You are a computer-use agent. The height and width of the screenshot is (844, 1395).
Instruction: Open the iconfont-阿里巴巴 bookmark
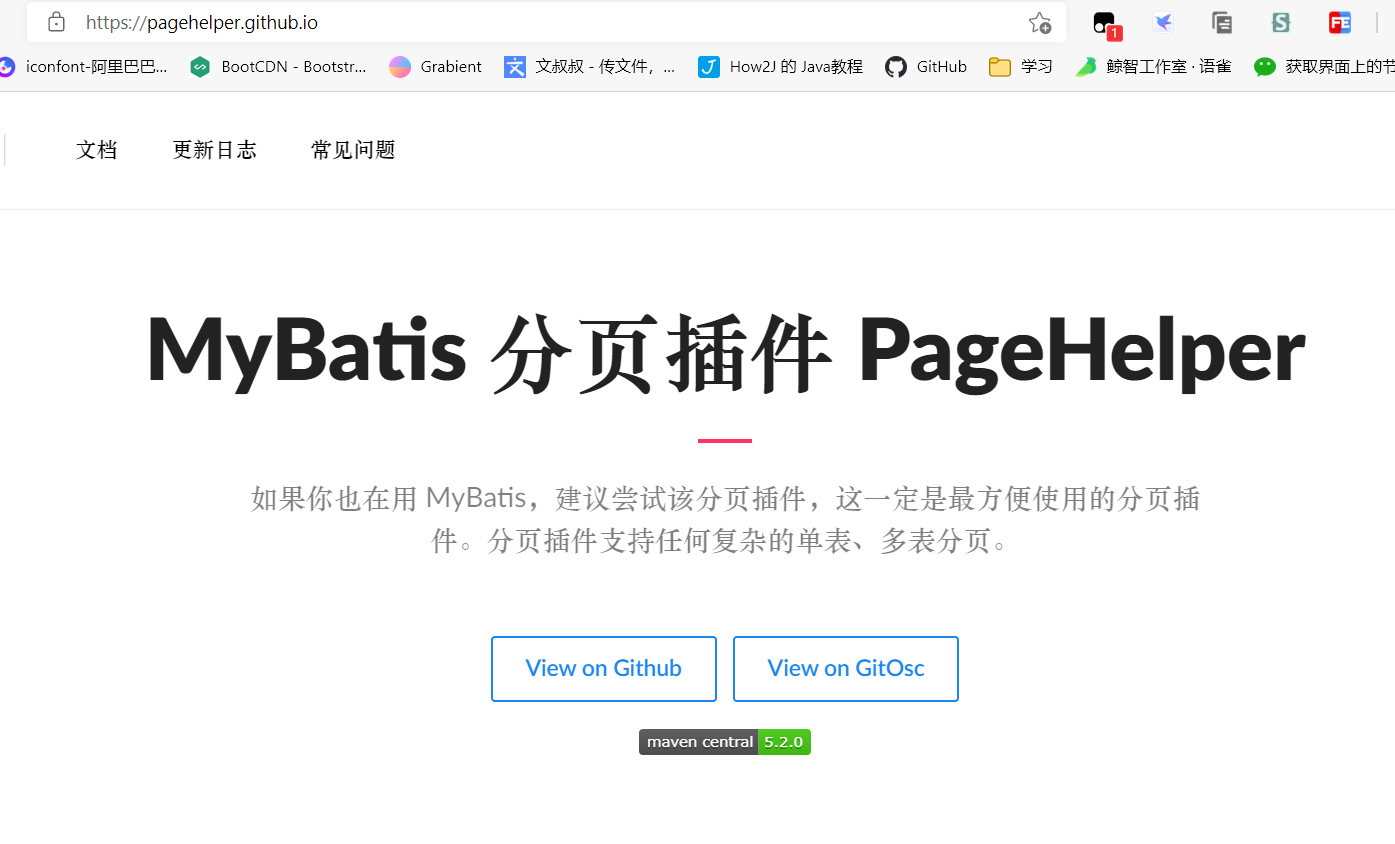click(x=84, y=67)
